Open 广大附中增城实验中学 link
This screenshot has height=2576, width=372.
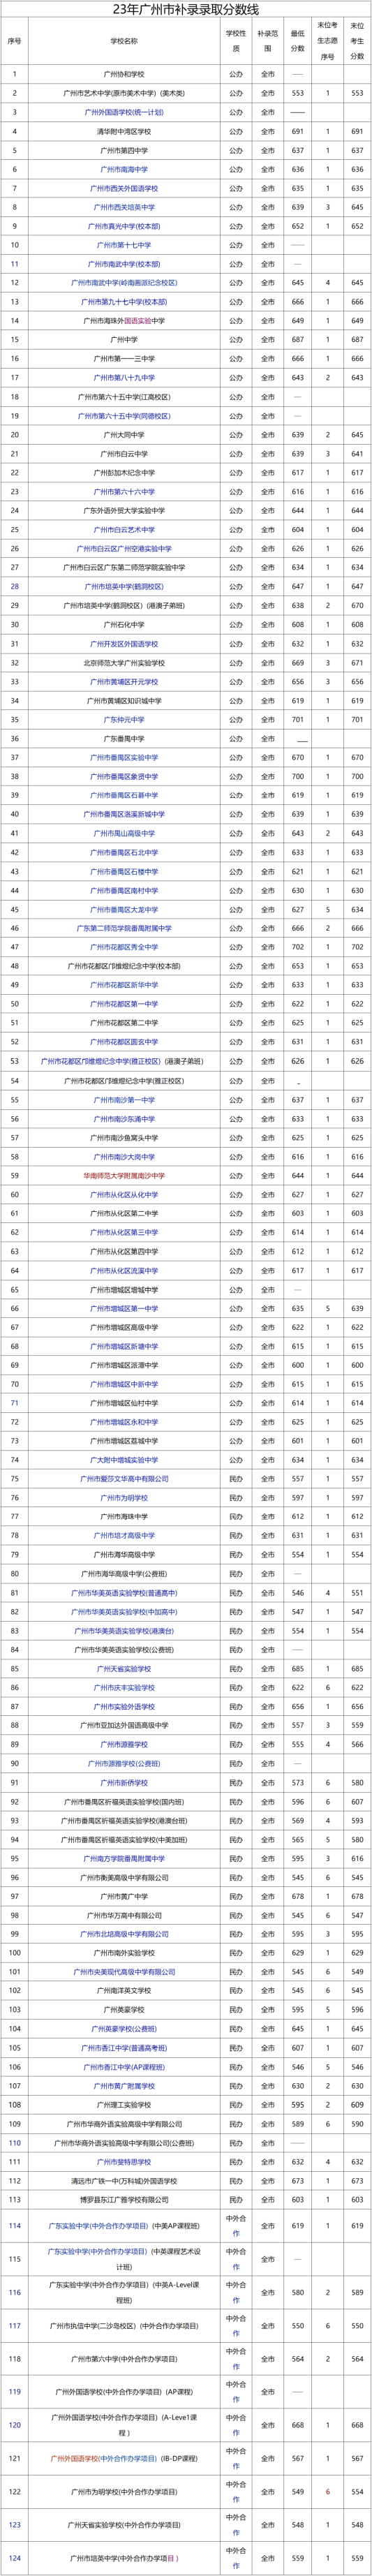[124, 1460]
